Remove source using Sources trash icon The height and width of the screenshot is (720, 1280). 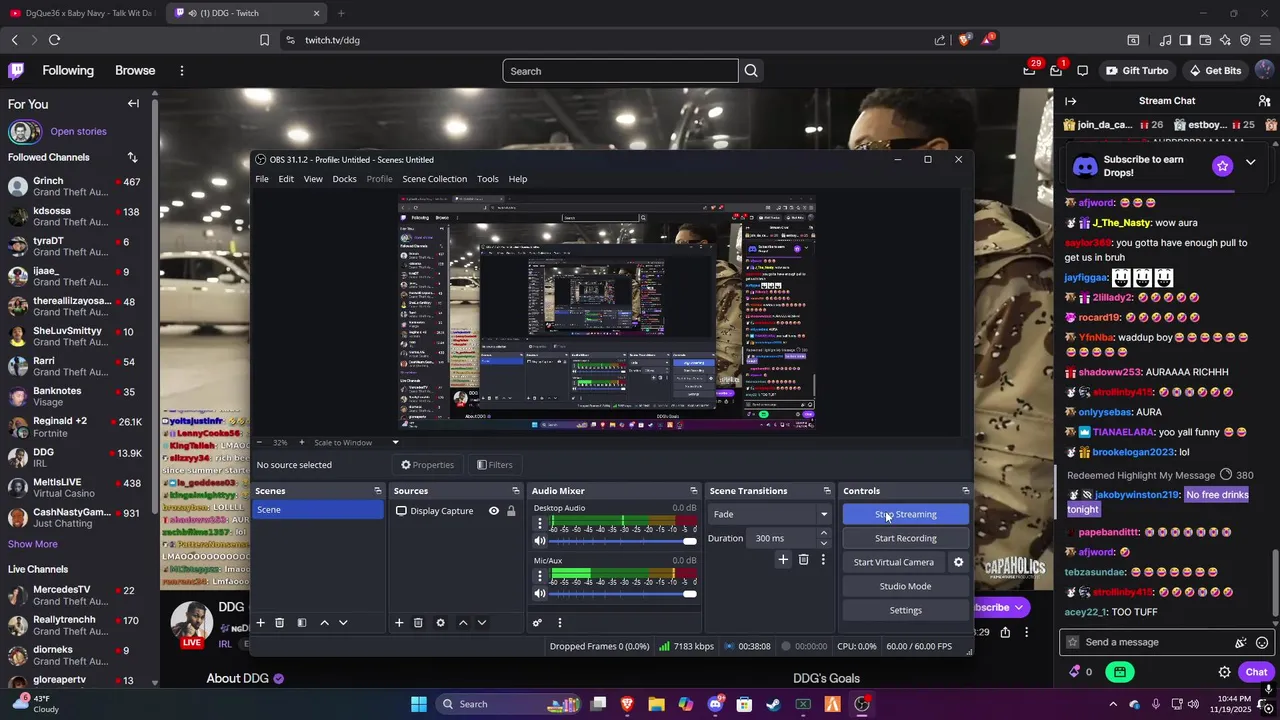[x=418, y=622]
